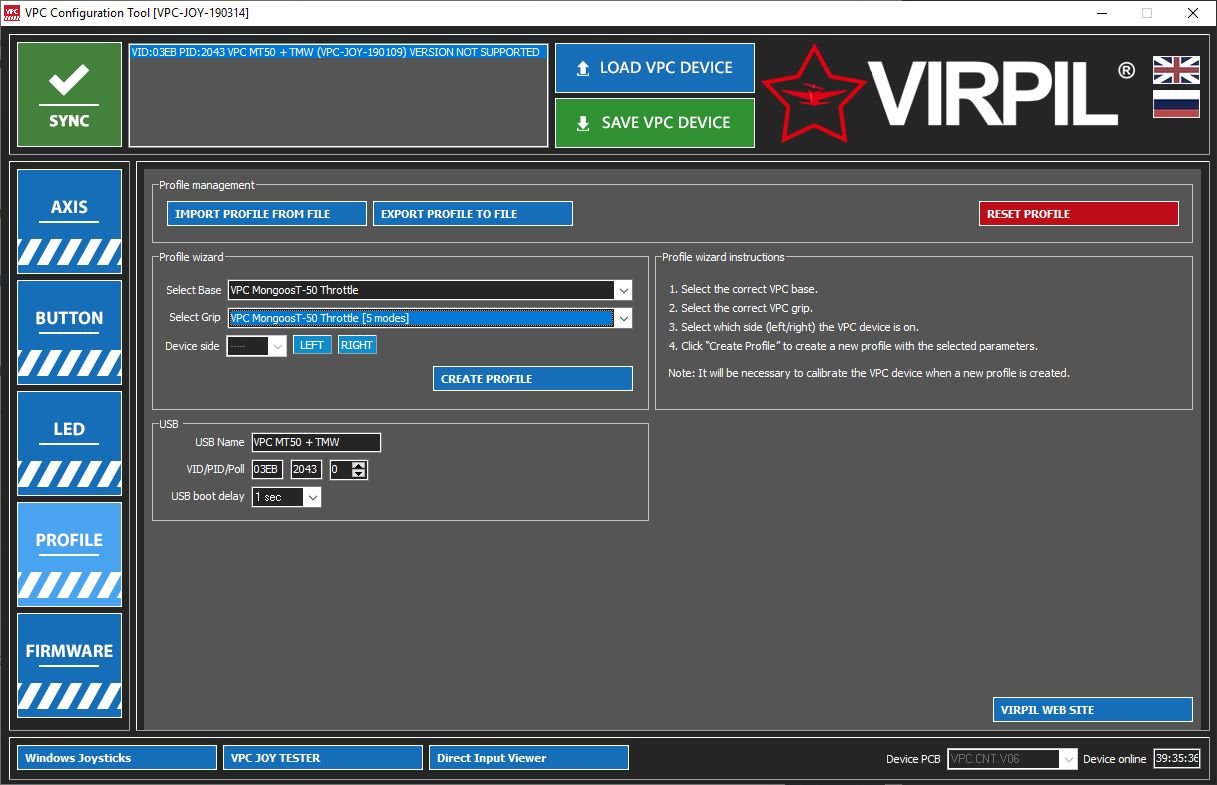Viewport: 1217px width, 785px height.
Task: Click the Device online timer 39:35:36
Action: pyautogui.click(x=1177, y=759)
